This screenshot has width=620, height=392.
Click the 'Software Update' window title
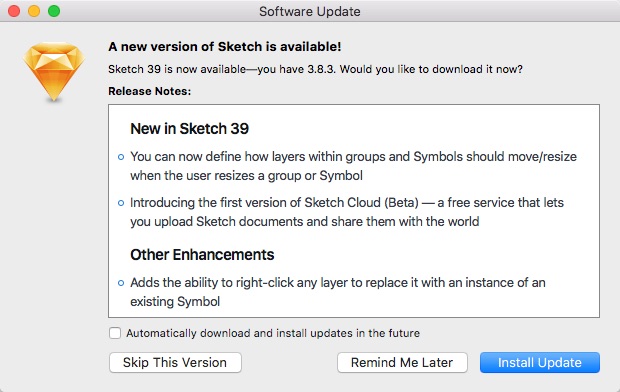pos(310,11)
